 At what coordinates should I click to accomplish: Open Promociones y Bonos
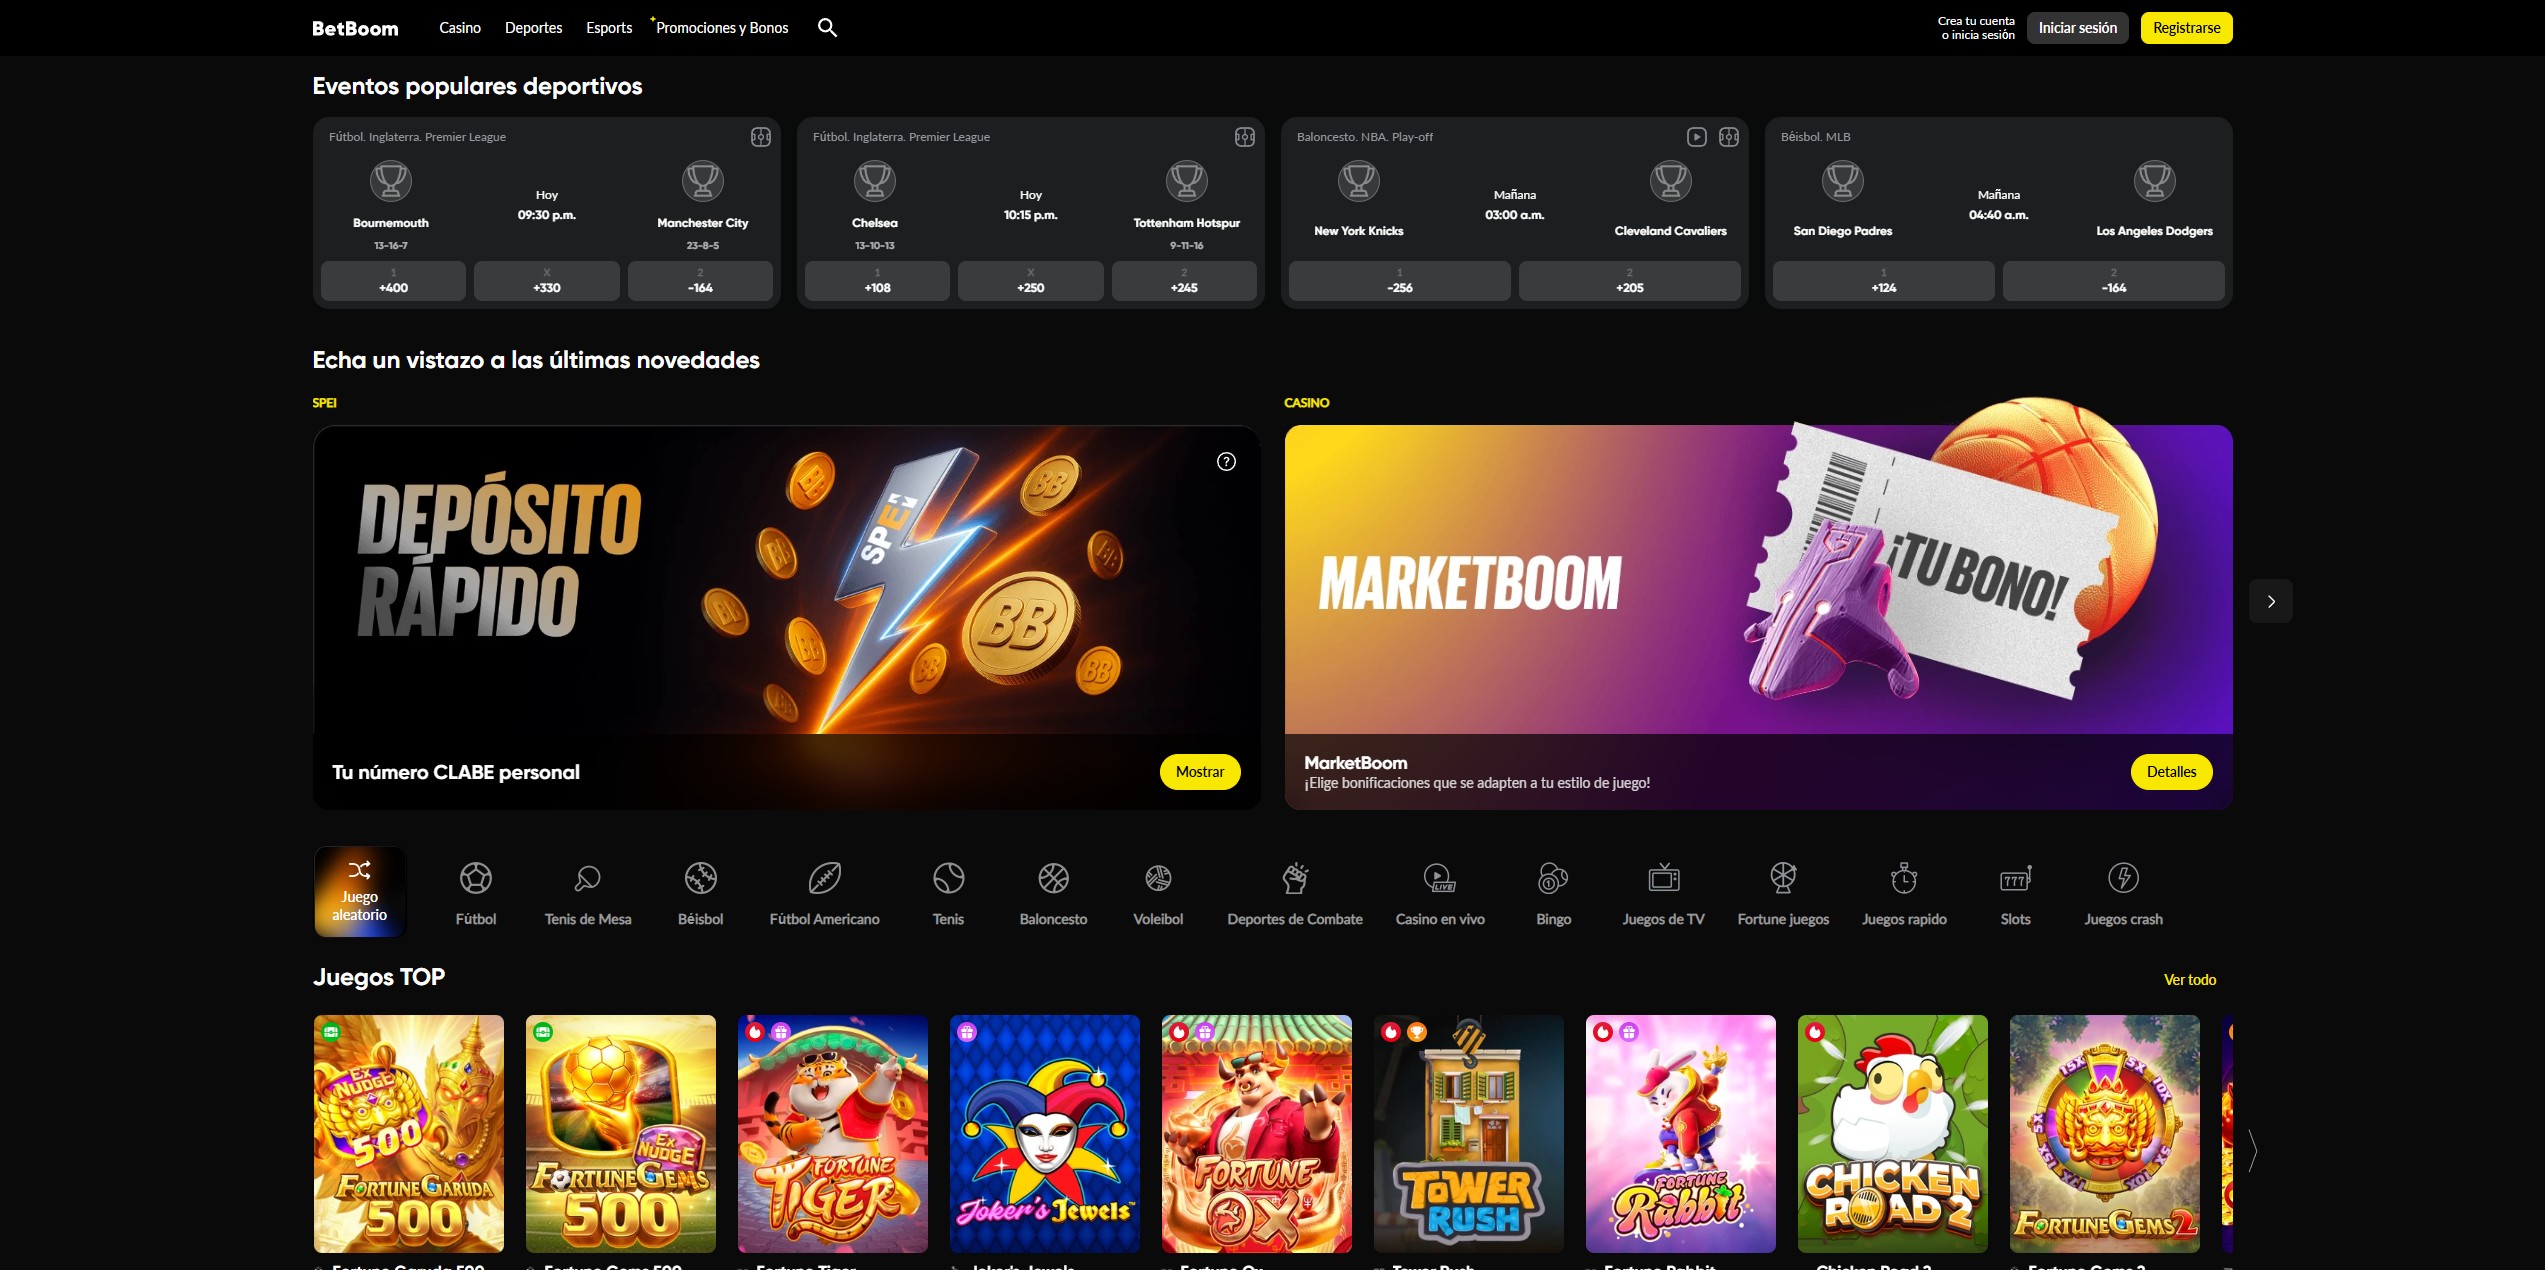pos(722,28)
